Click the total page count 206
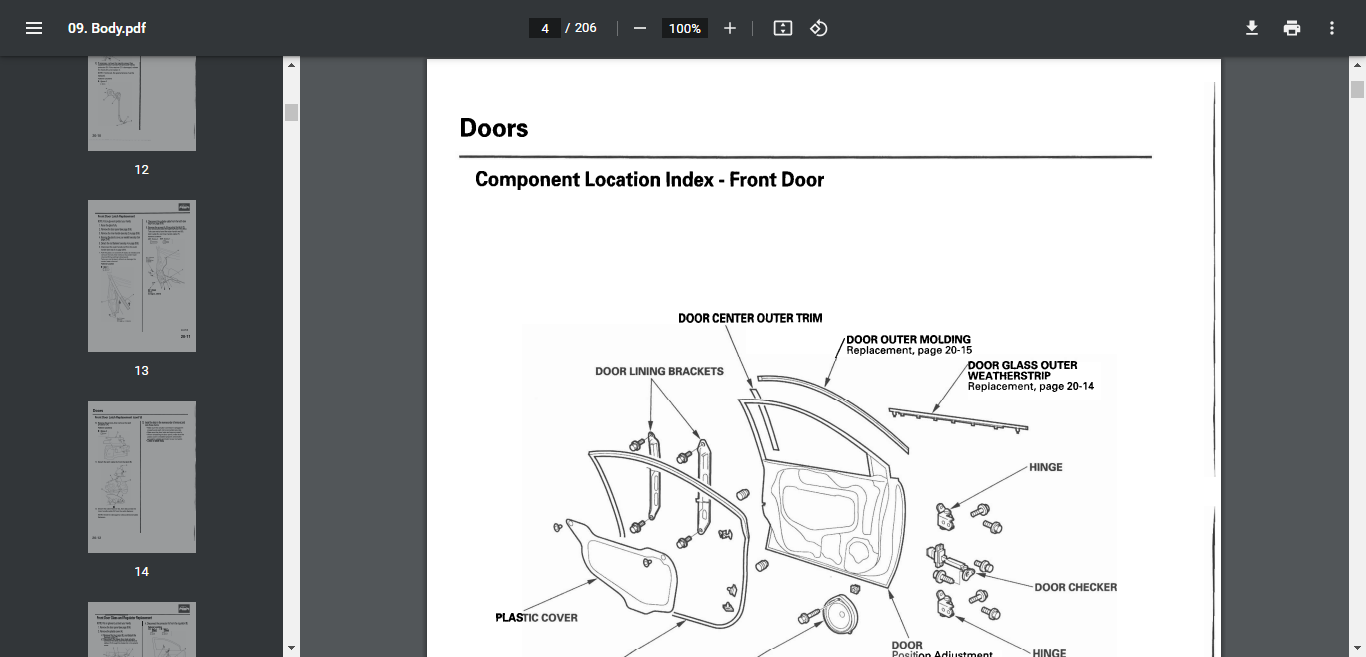1366x657 pixels. tap(586, 28)
